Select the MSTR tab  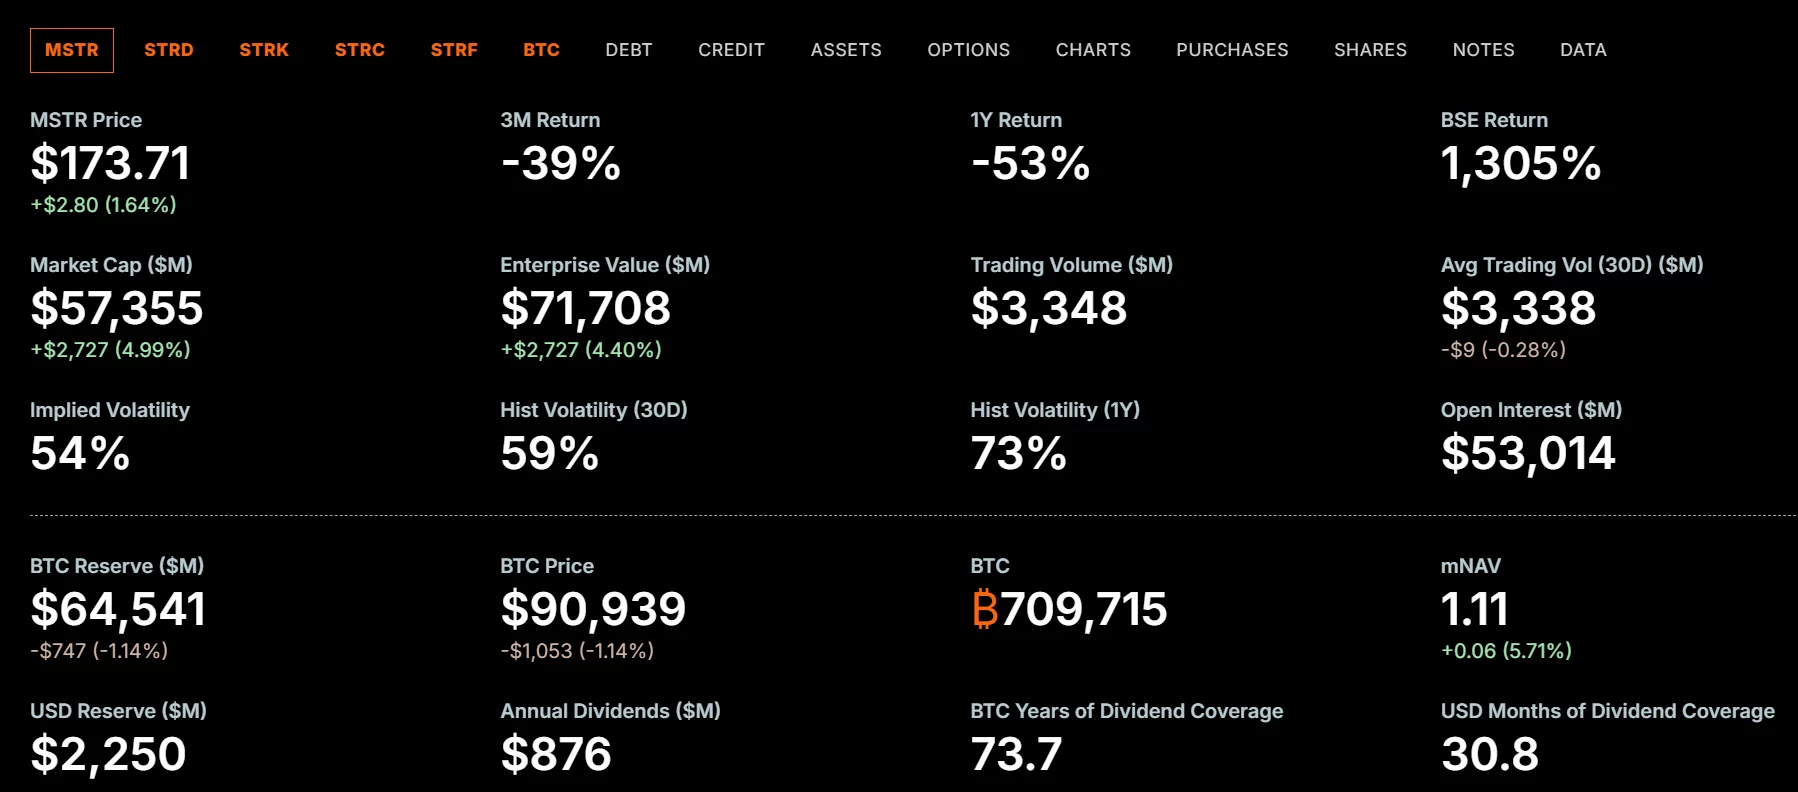(x=72, y=50)
